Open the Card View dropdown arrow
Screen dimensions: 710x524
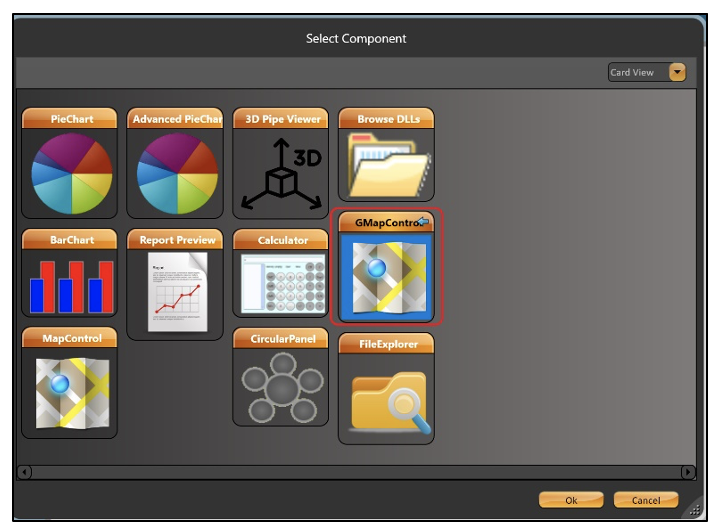(x=678, y=72)
